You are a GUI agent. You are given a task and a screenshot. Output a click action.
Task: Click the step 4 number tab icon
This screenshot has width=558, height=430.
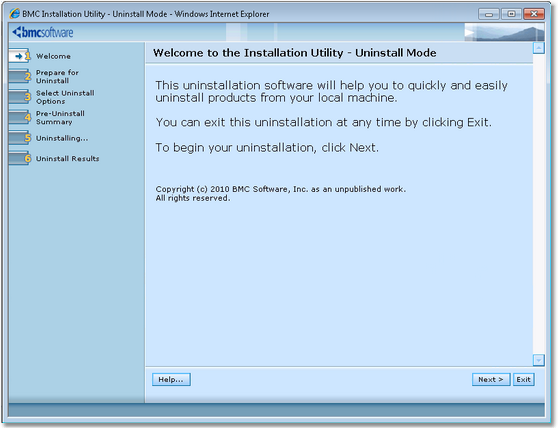[20, 117]
